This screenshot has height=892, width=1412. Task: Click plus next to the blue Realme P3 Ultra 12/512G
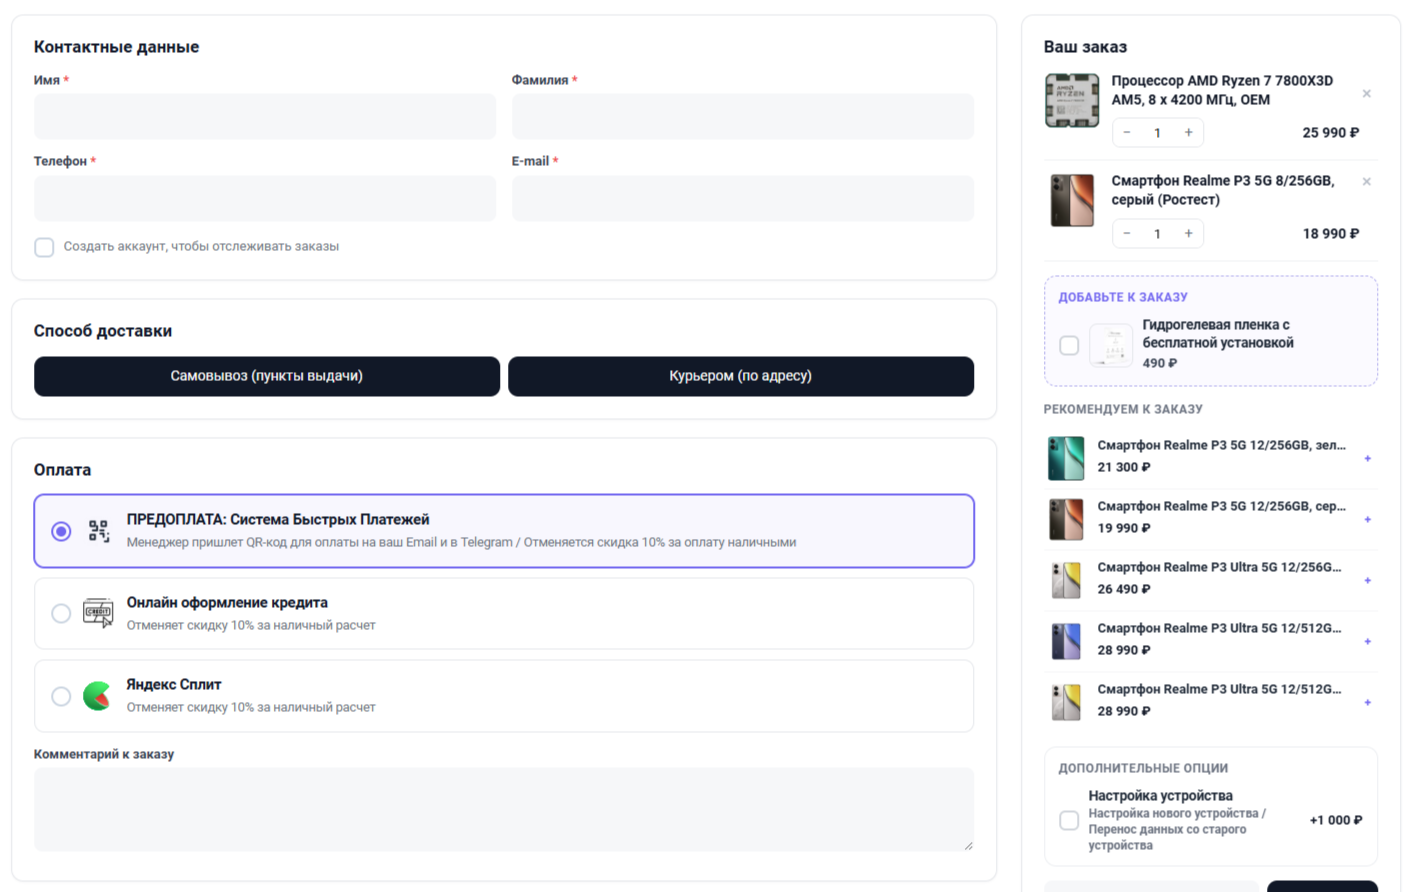[1367, 641]
